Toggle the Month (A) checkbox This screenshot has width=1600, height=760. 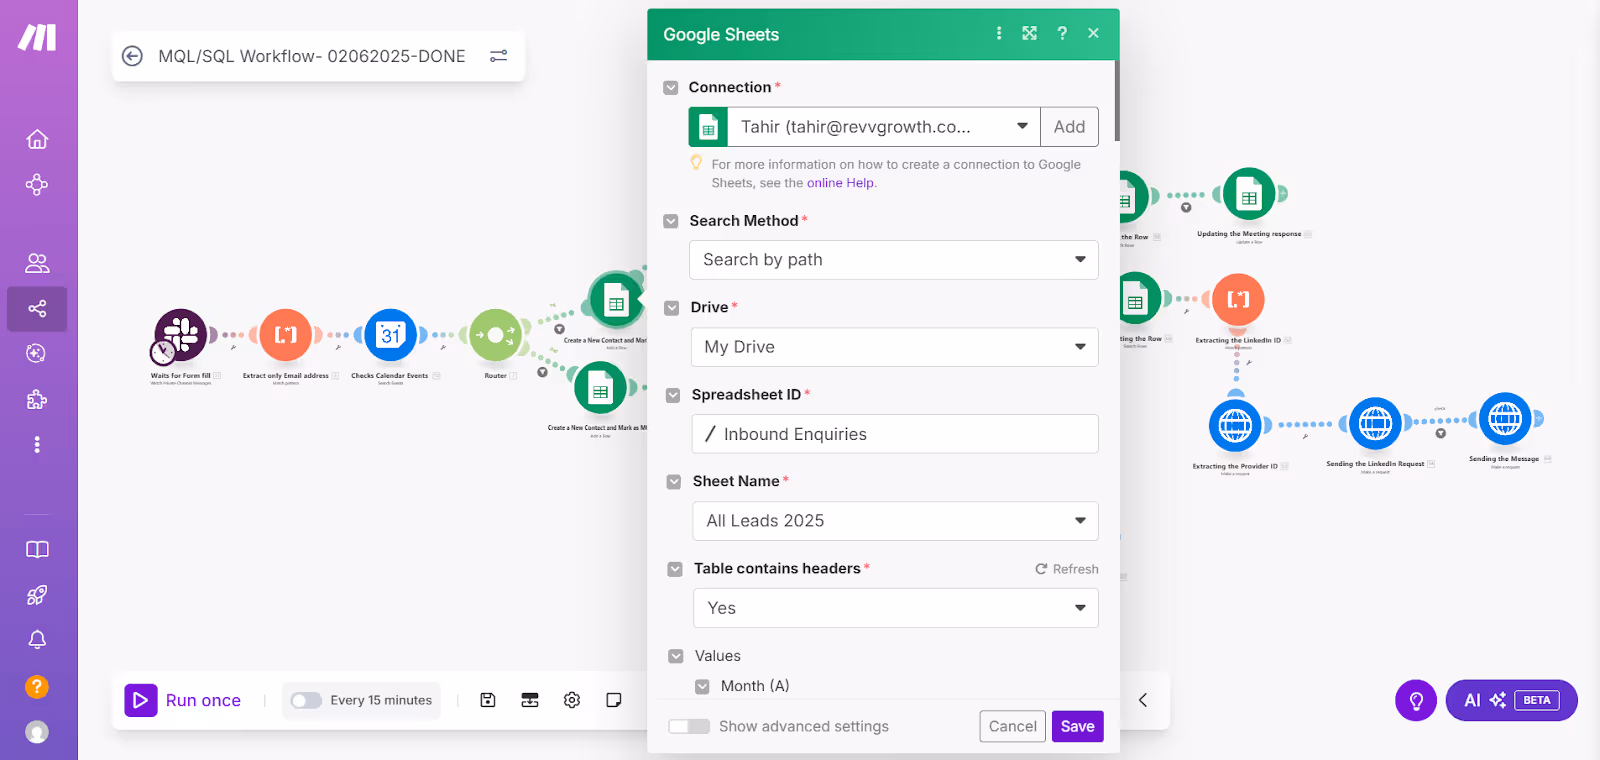coord(702,686)
